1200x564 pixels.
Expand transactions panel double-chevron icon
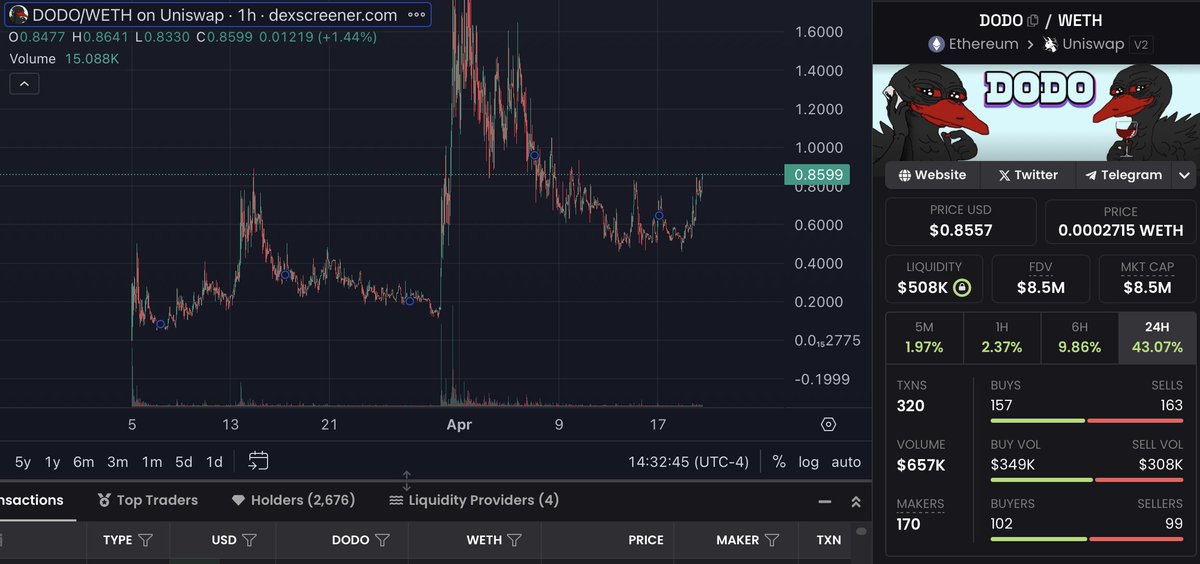pyautogui.click(x=856, y=501)
